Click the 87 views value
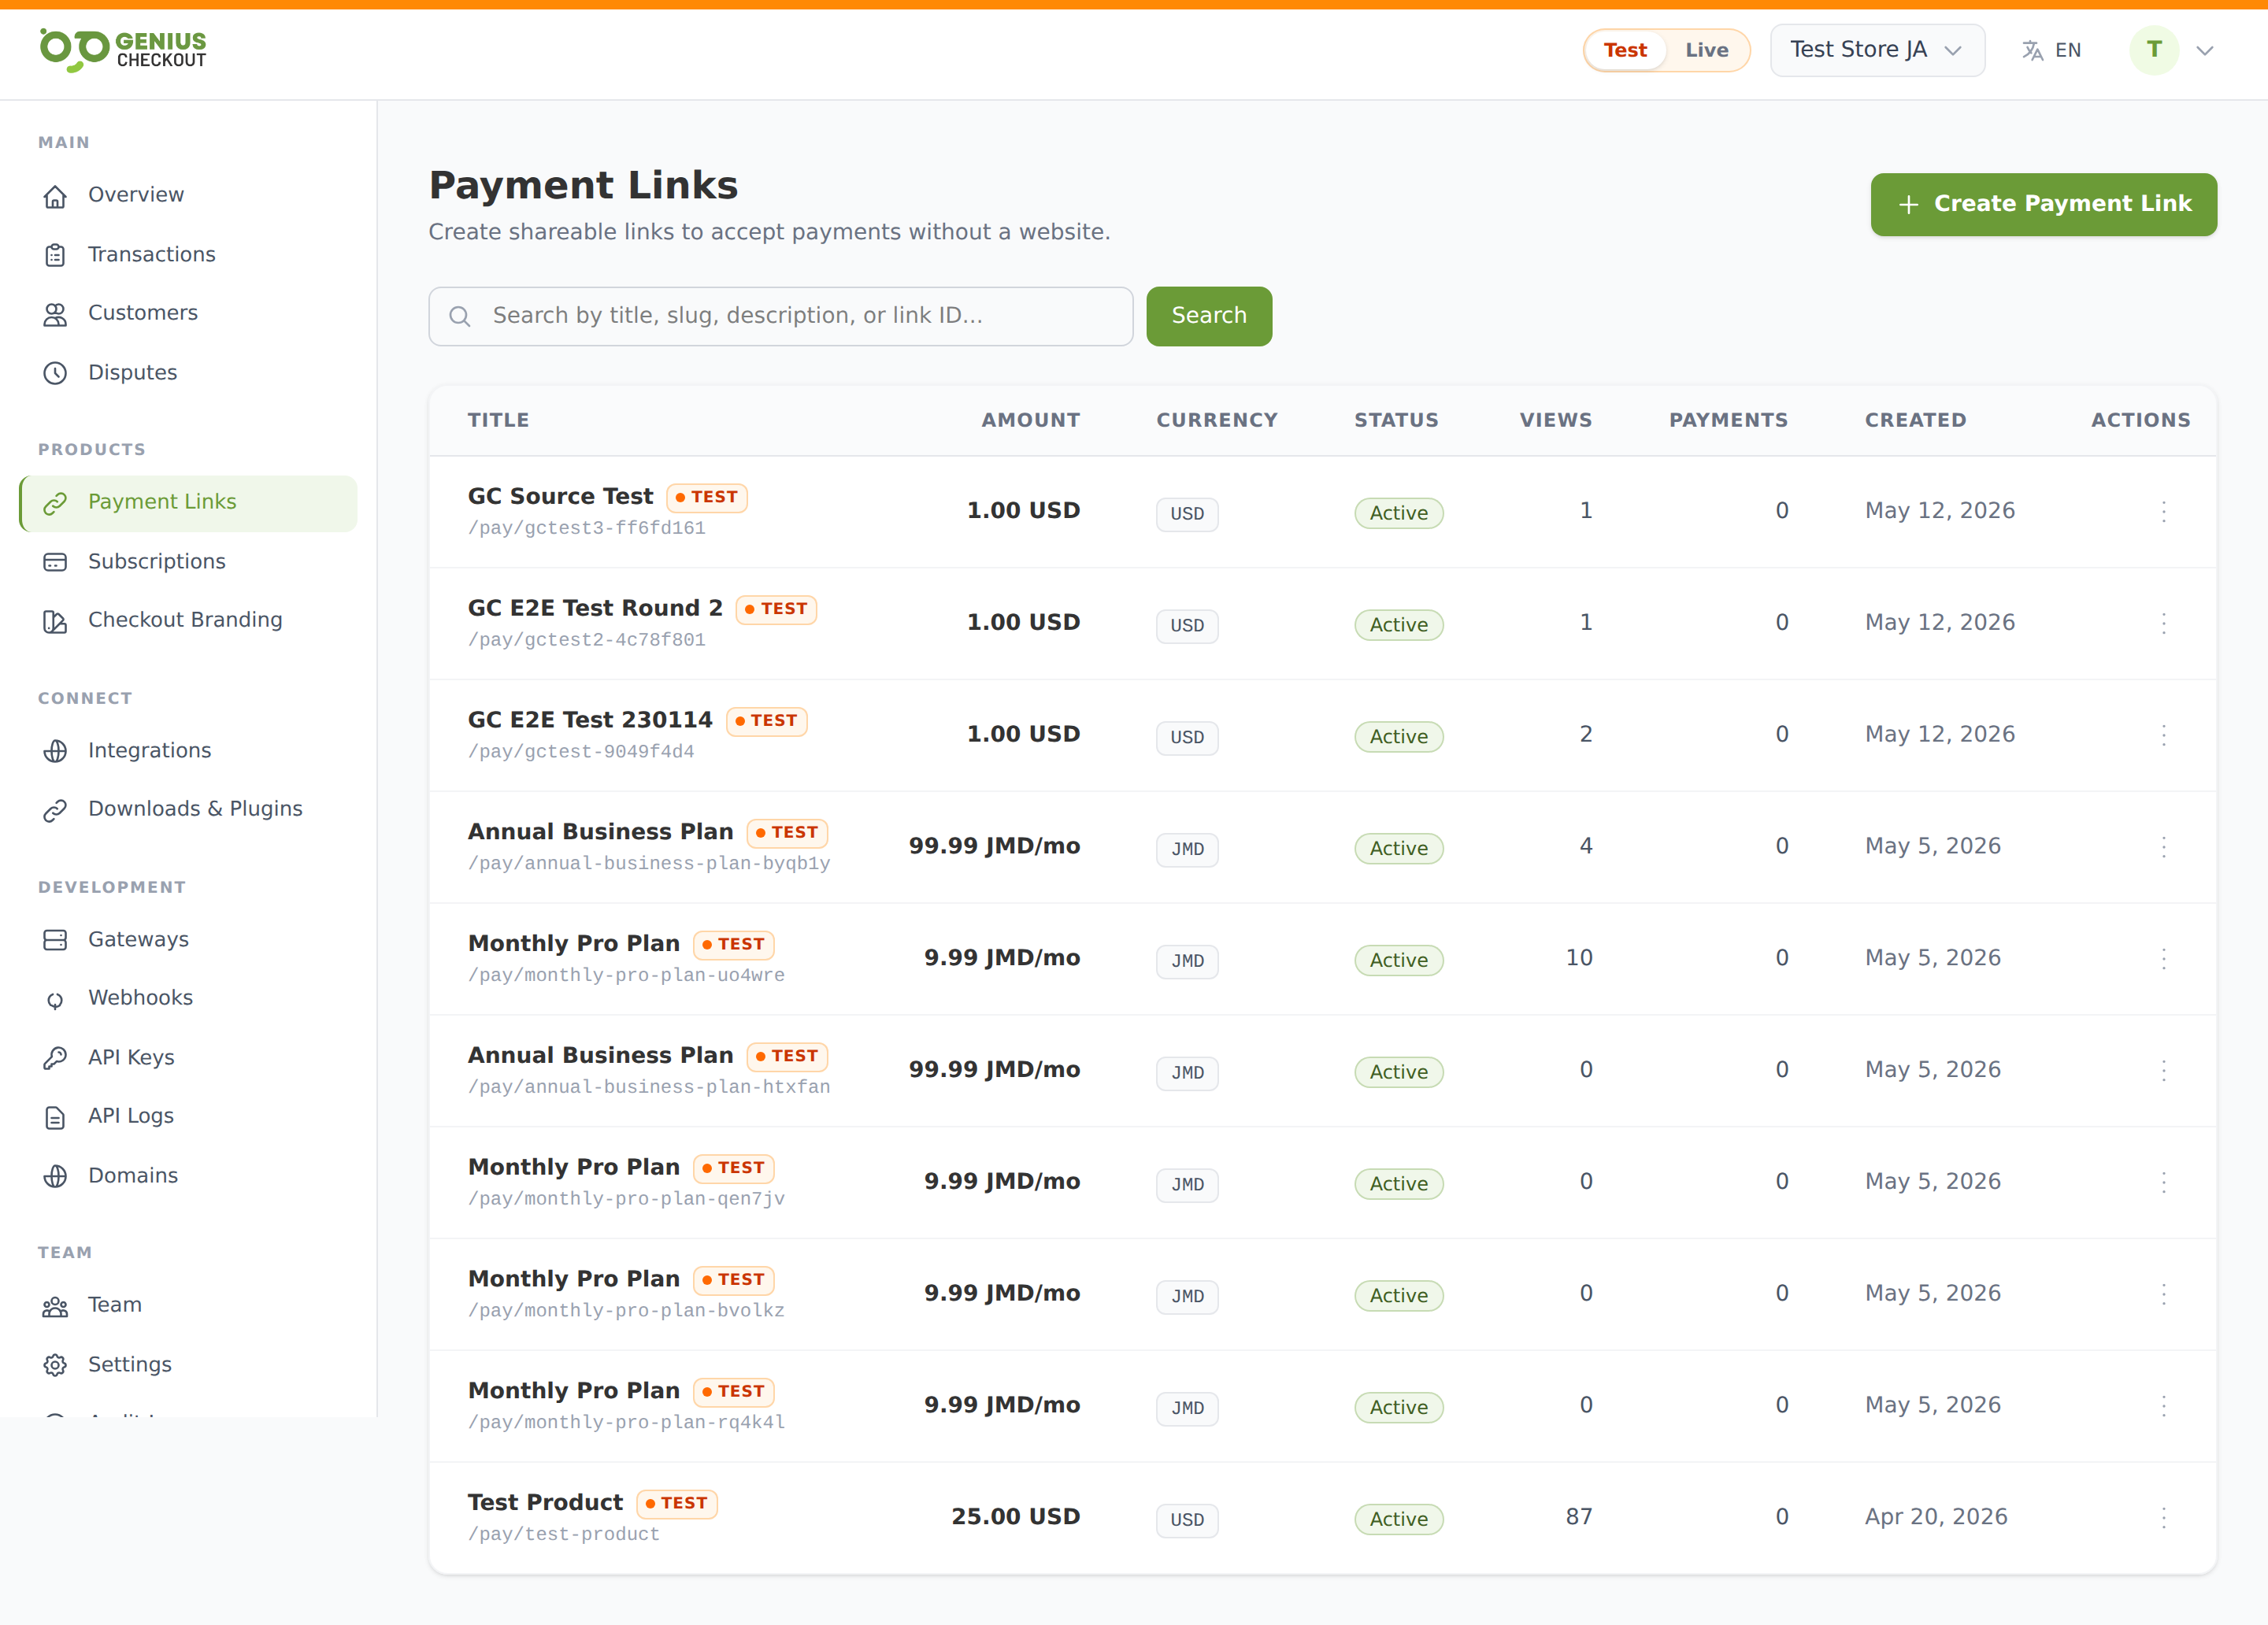Viewport: 2268px width, 1625px height. 1579,1517
